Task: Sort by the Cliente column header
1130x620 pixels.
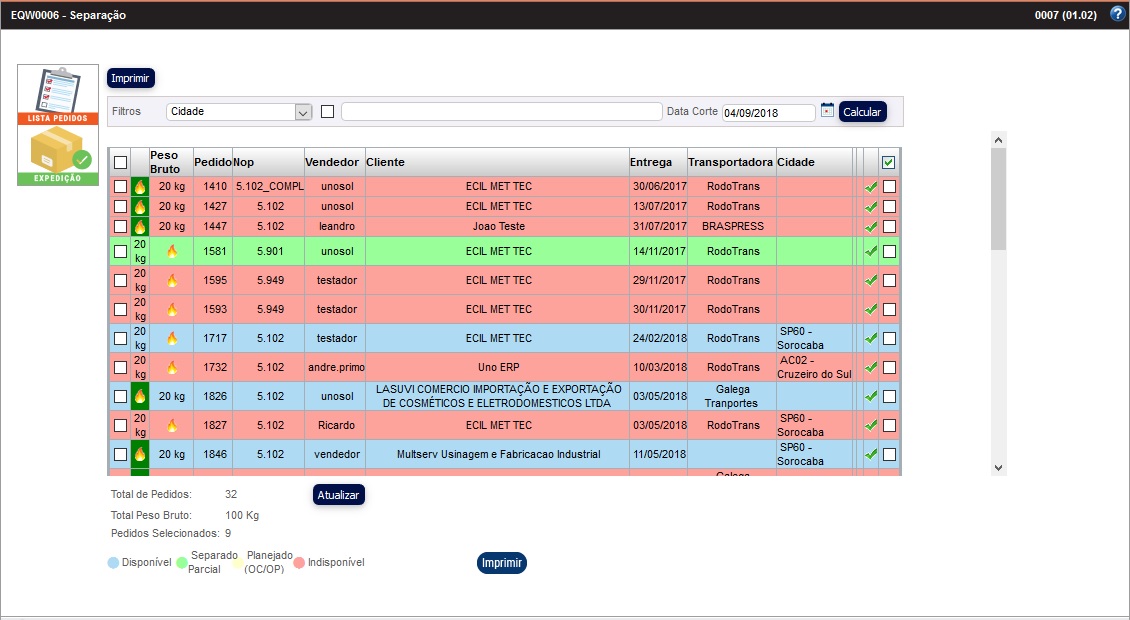Action: point(496,162)
